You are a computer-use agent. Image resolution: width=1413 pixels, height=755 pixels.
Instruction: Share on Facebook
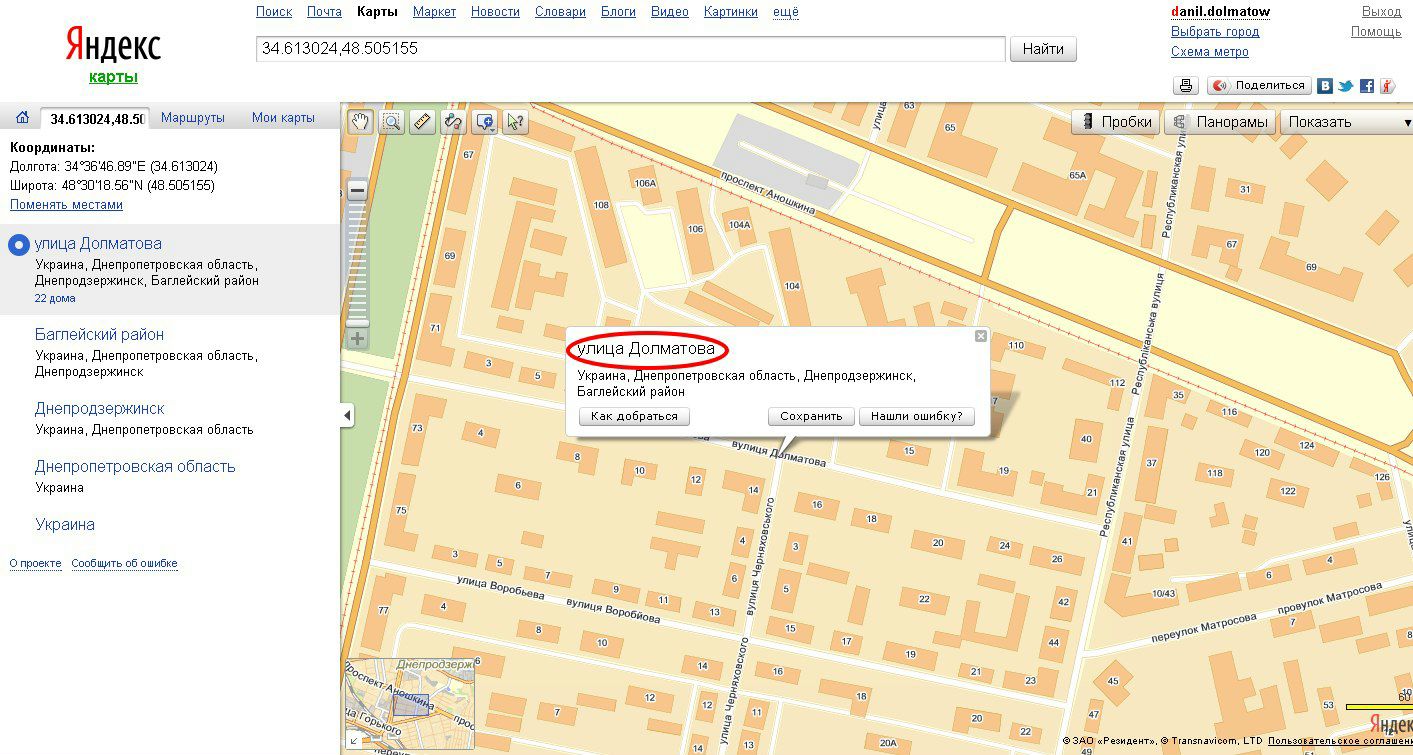[1367, 86]
